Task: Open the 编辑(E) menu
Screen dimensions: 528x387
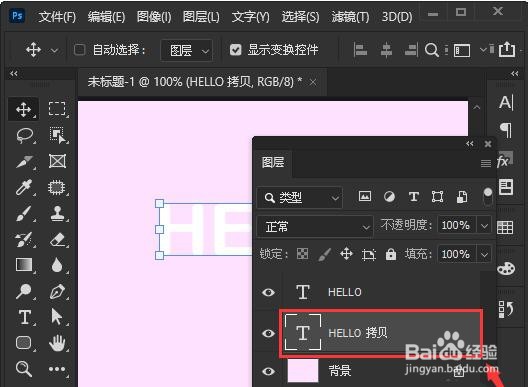Action: click(106, 16)
